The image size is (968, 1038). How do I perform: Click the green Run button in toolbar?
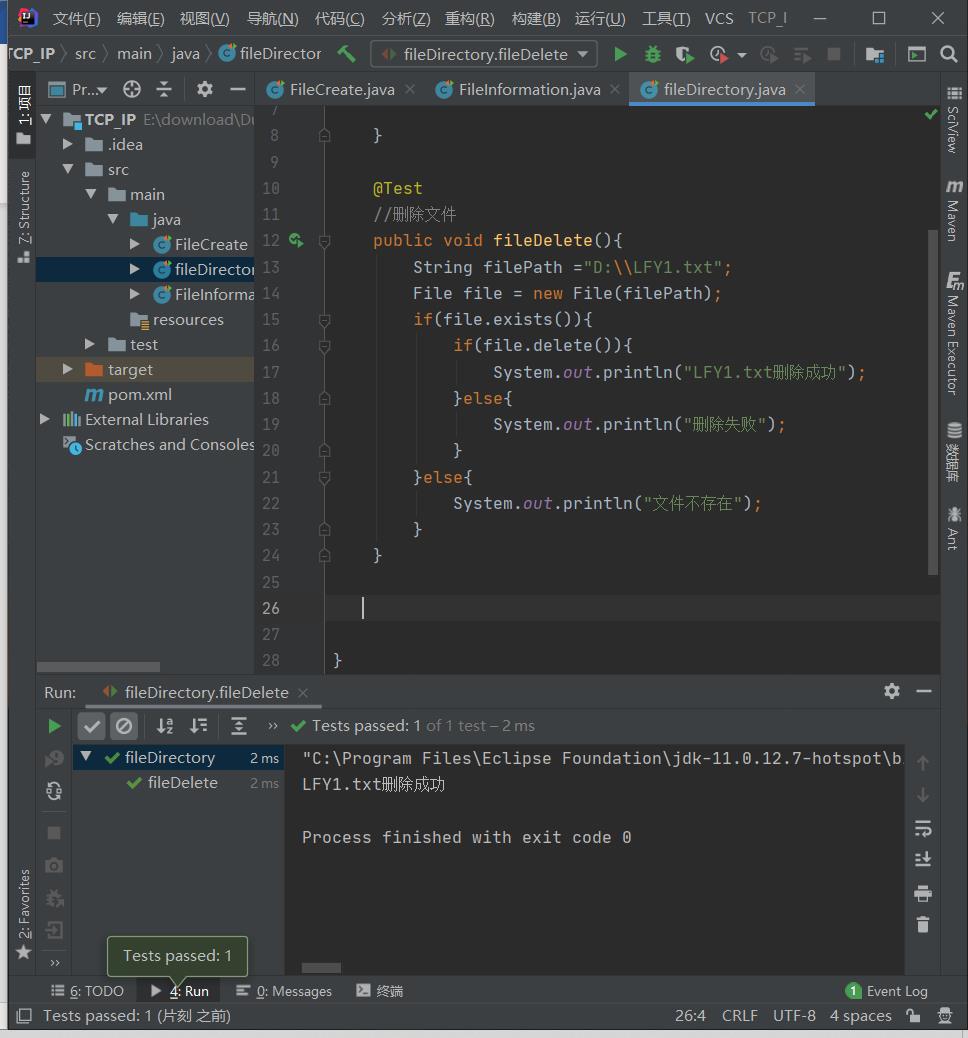tap(620, 54)
